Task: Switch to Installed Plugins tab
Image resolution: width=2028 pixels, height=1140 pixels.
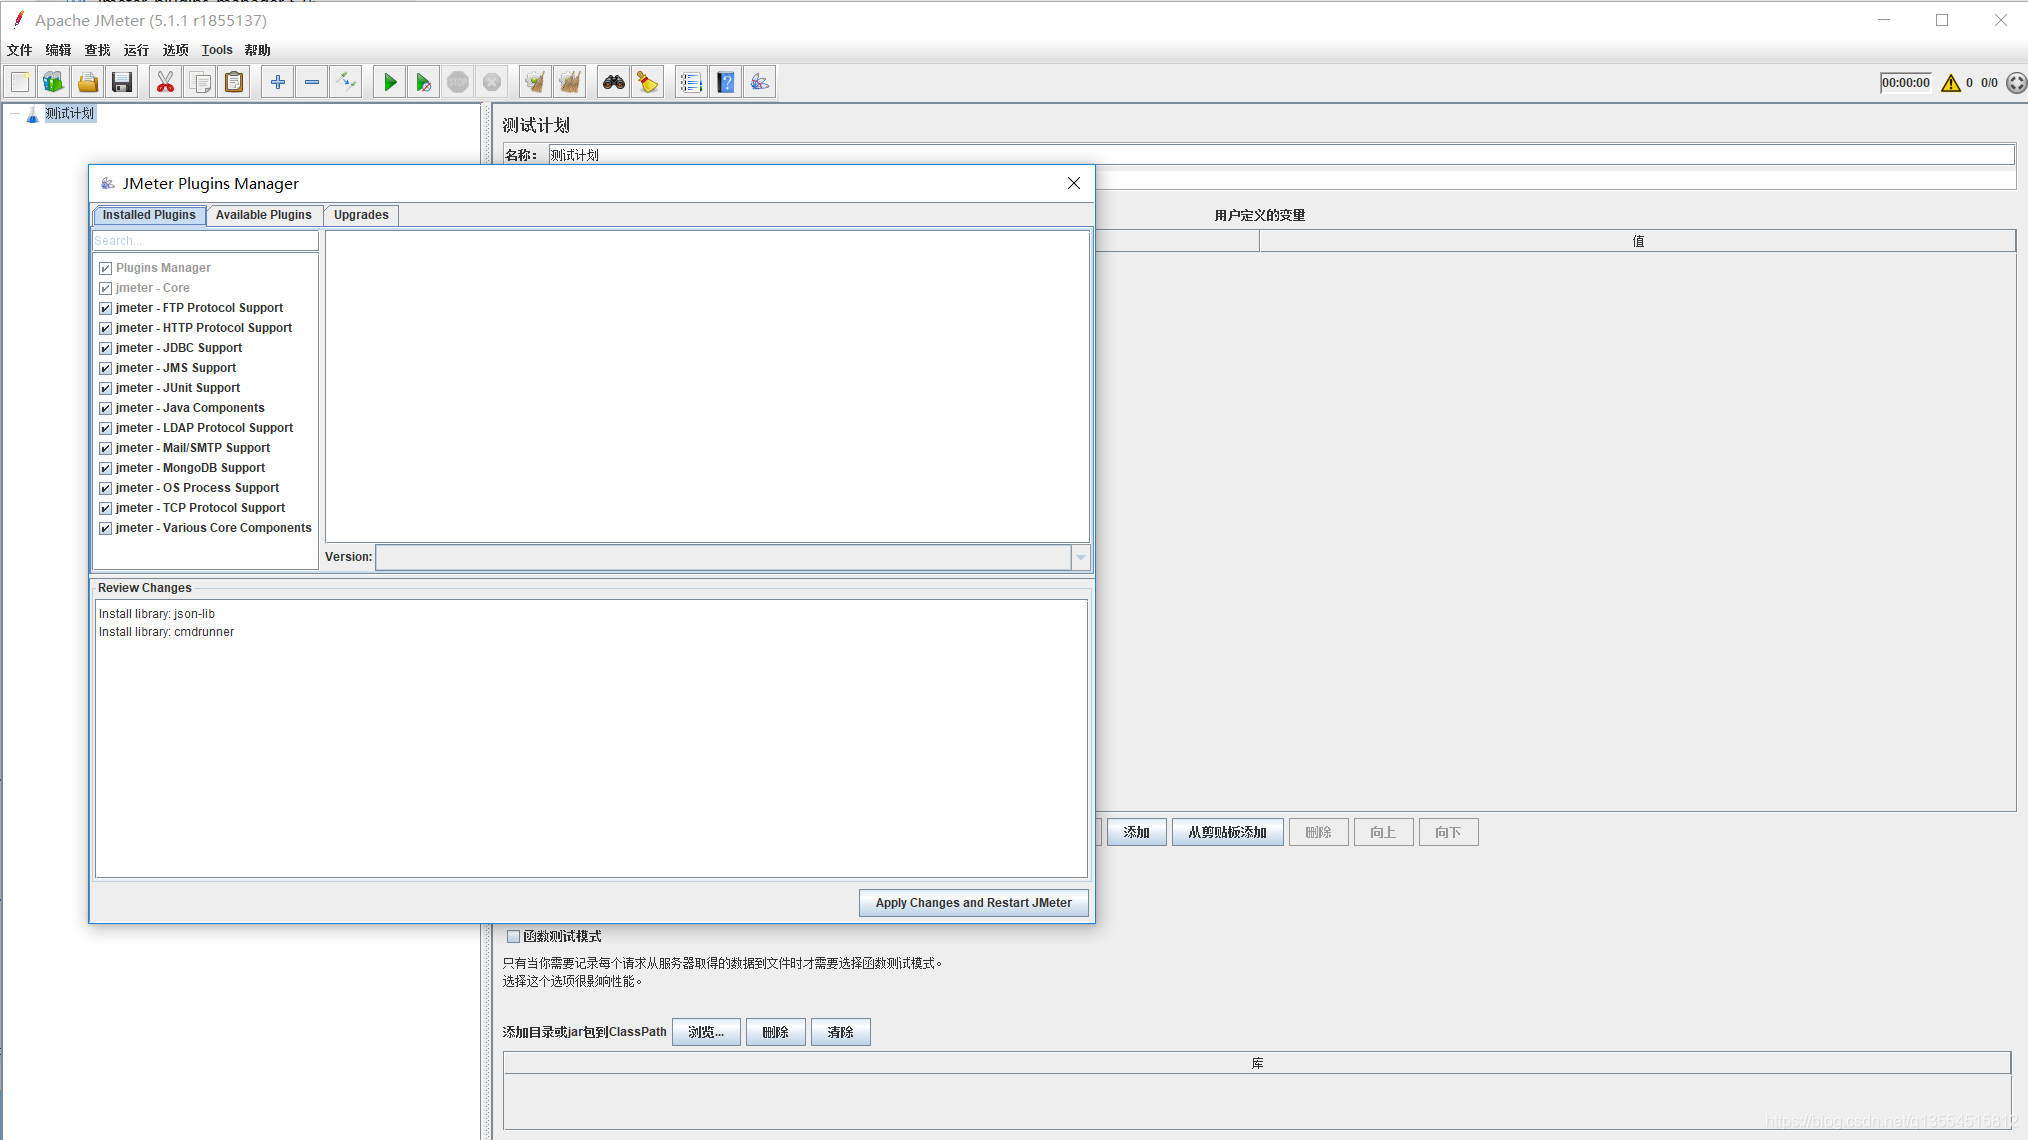Action: pos(149,215)
